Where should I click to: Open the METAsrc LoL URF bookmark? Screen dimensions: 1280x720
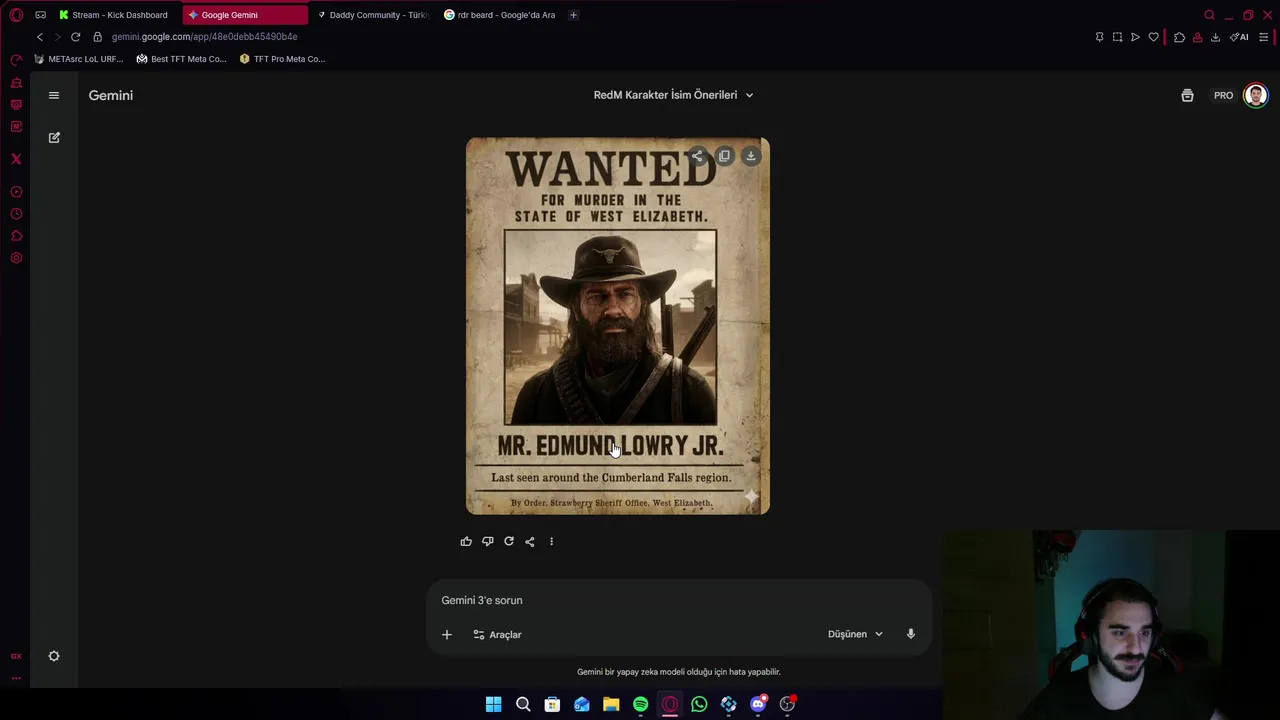(78, 59)
